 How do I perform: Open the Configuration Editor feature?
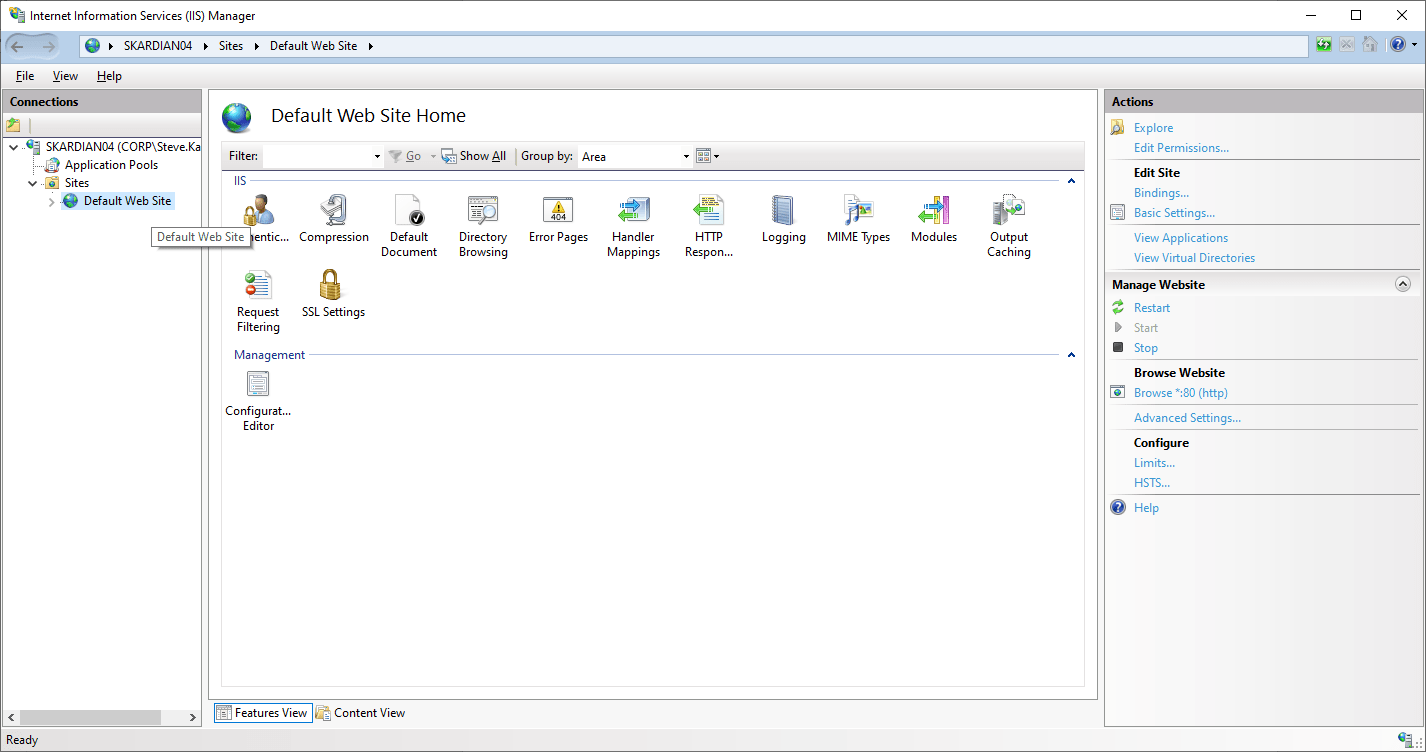click(x=258, y=400)
